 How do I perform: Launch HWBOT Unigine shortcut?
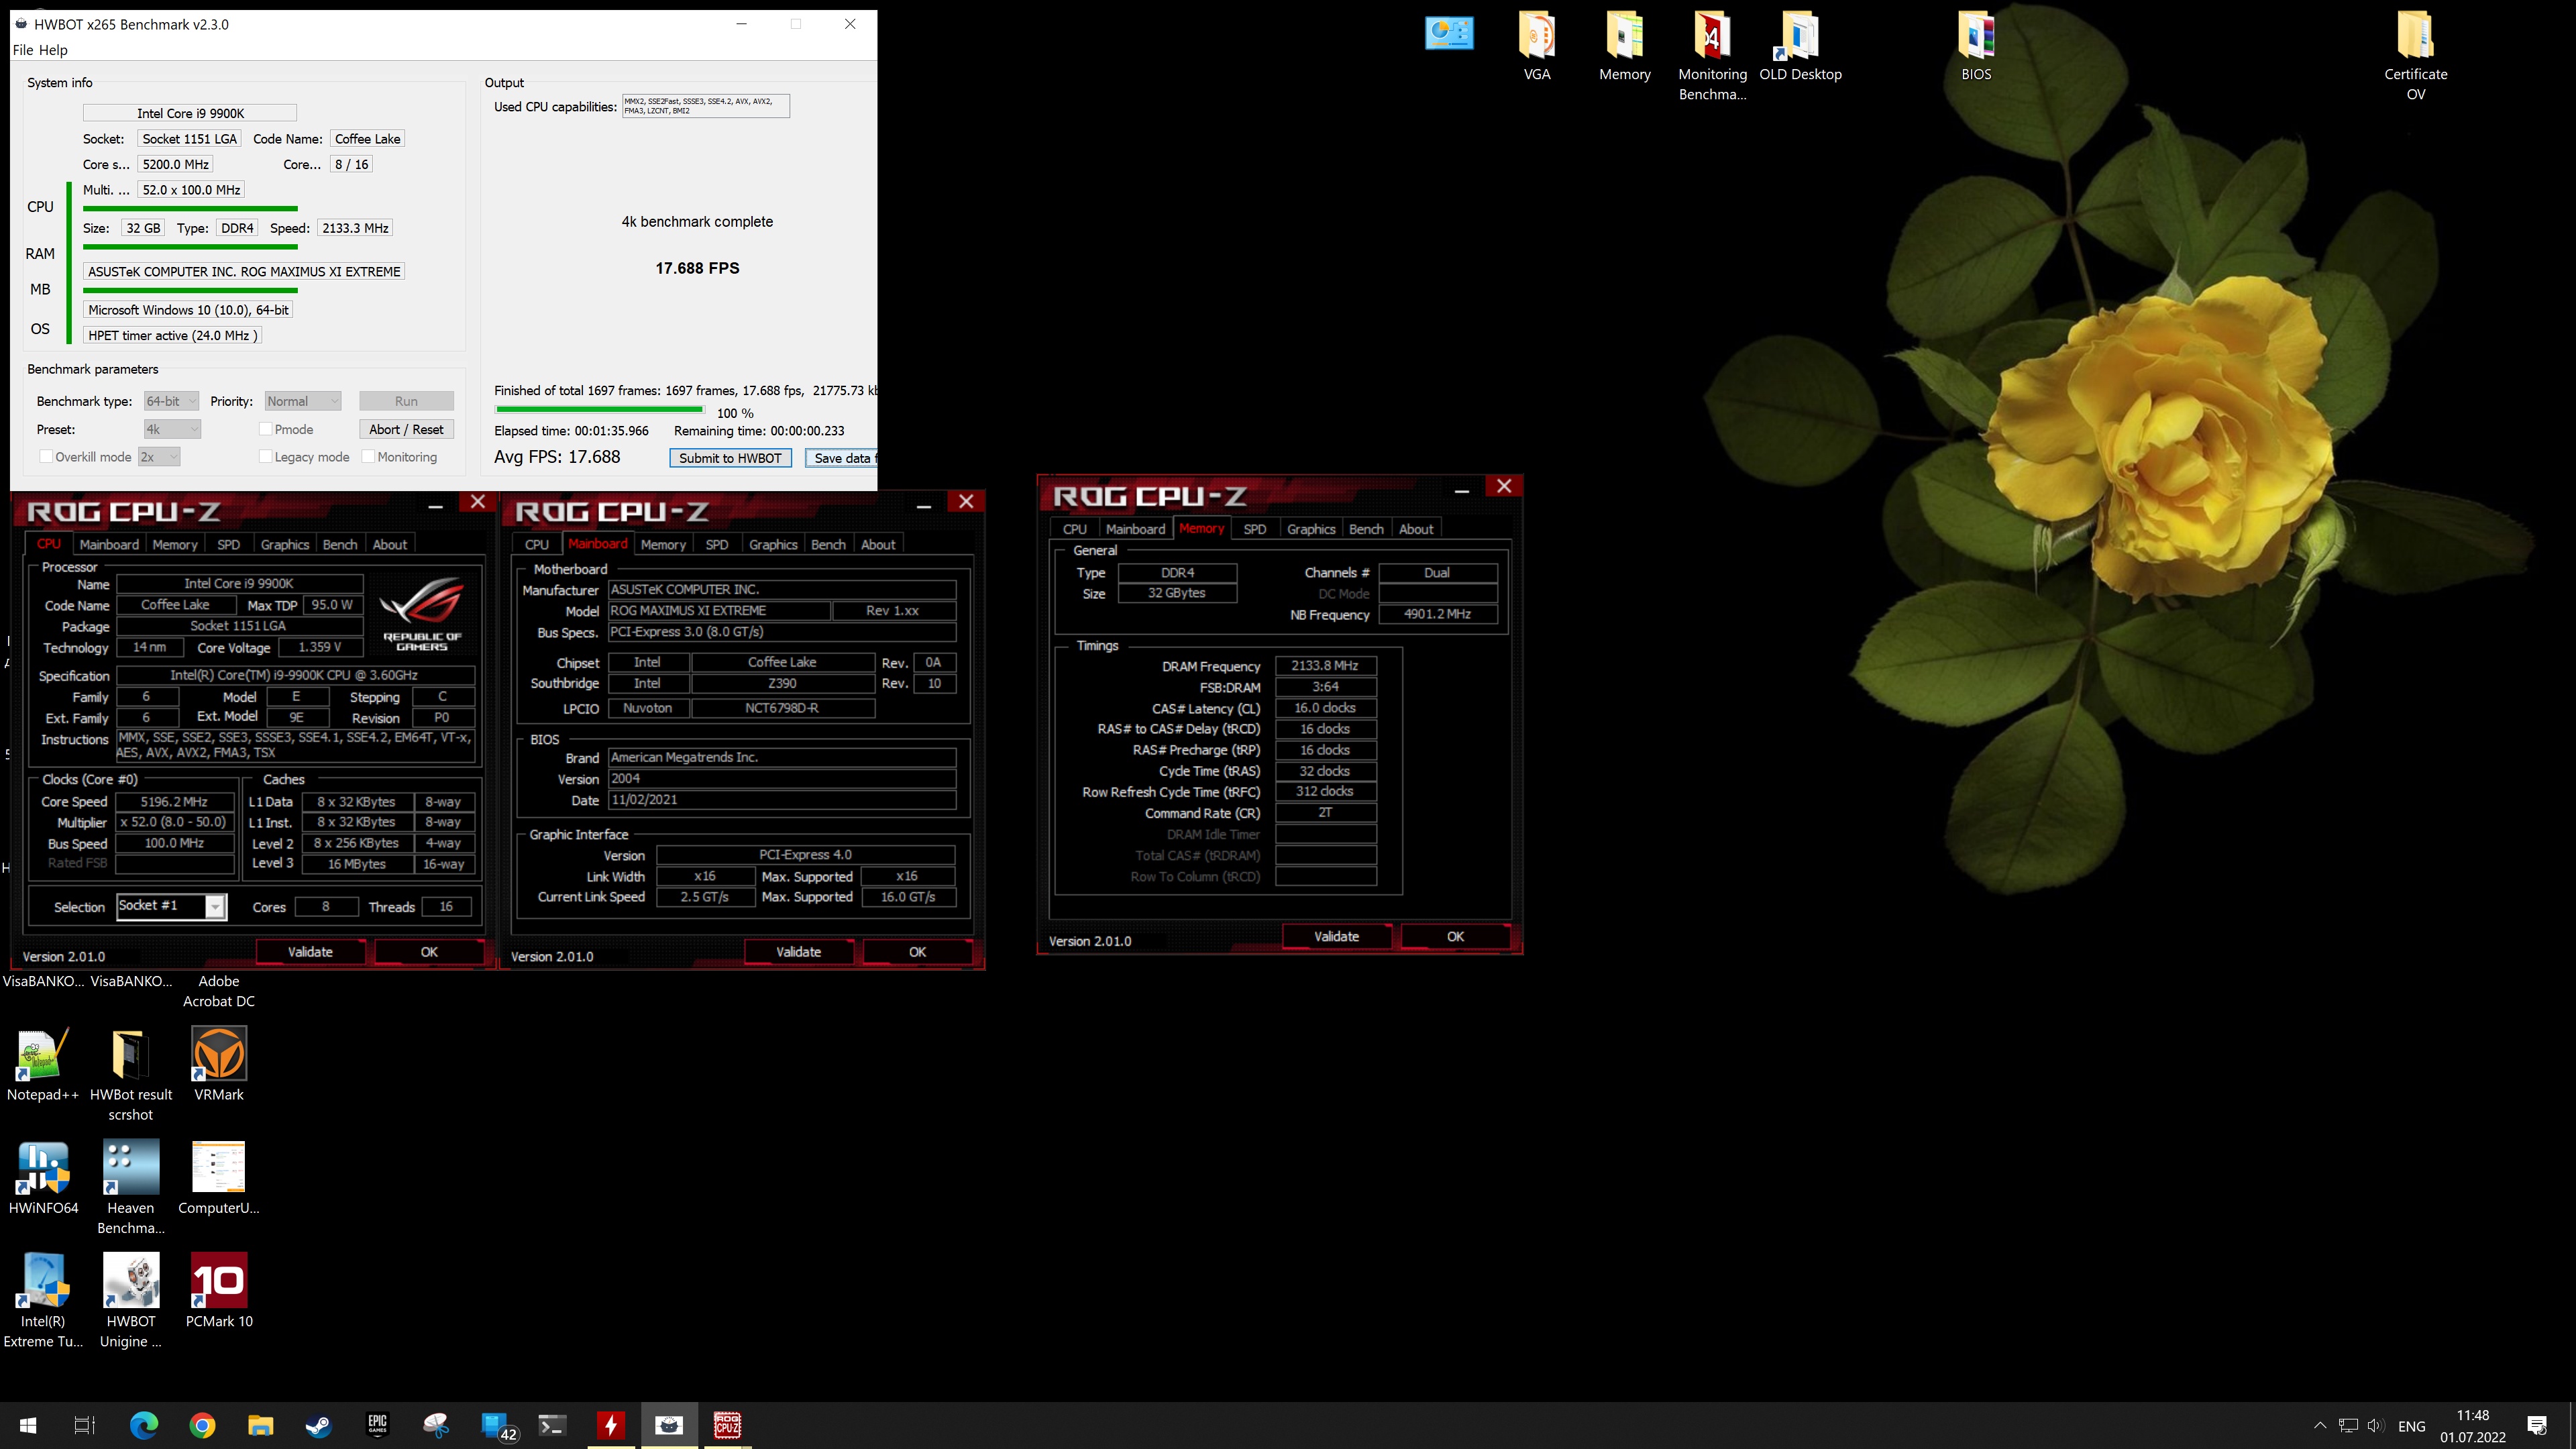click(131, 1301)
